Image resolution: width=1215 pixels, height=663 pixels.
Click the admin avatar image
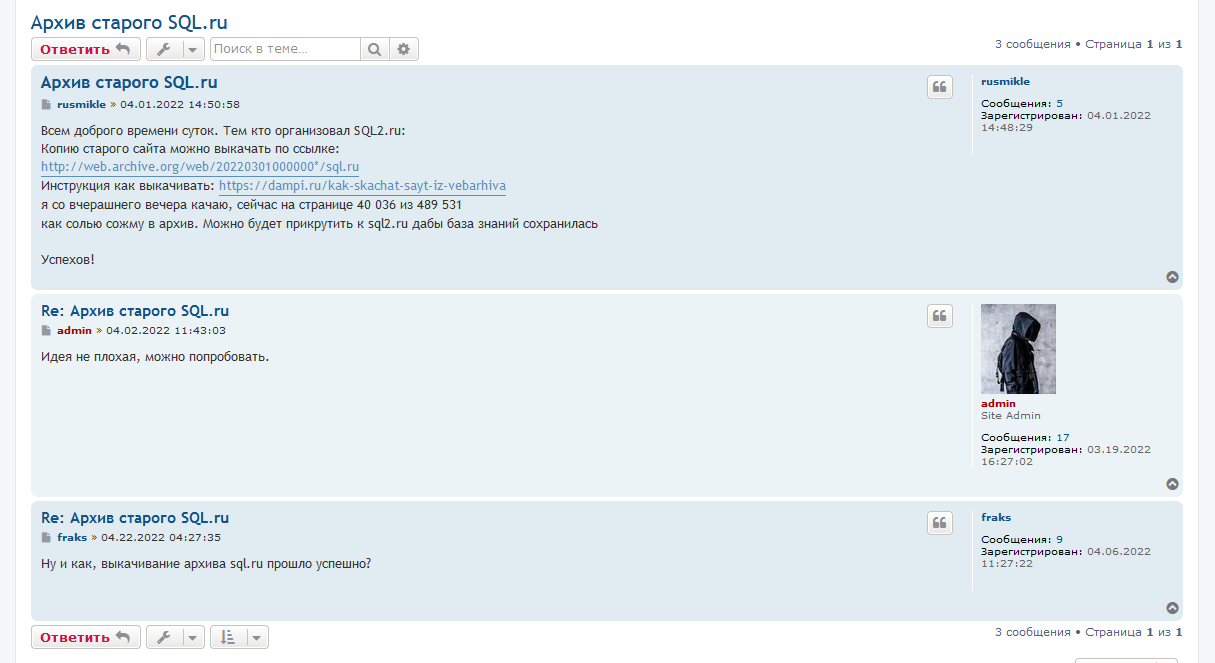pos(1018,349)
